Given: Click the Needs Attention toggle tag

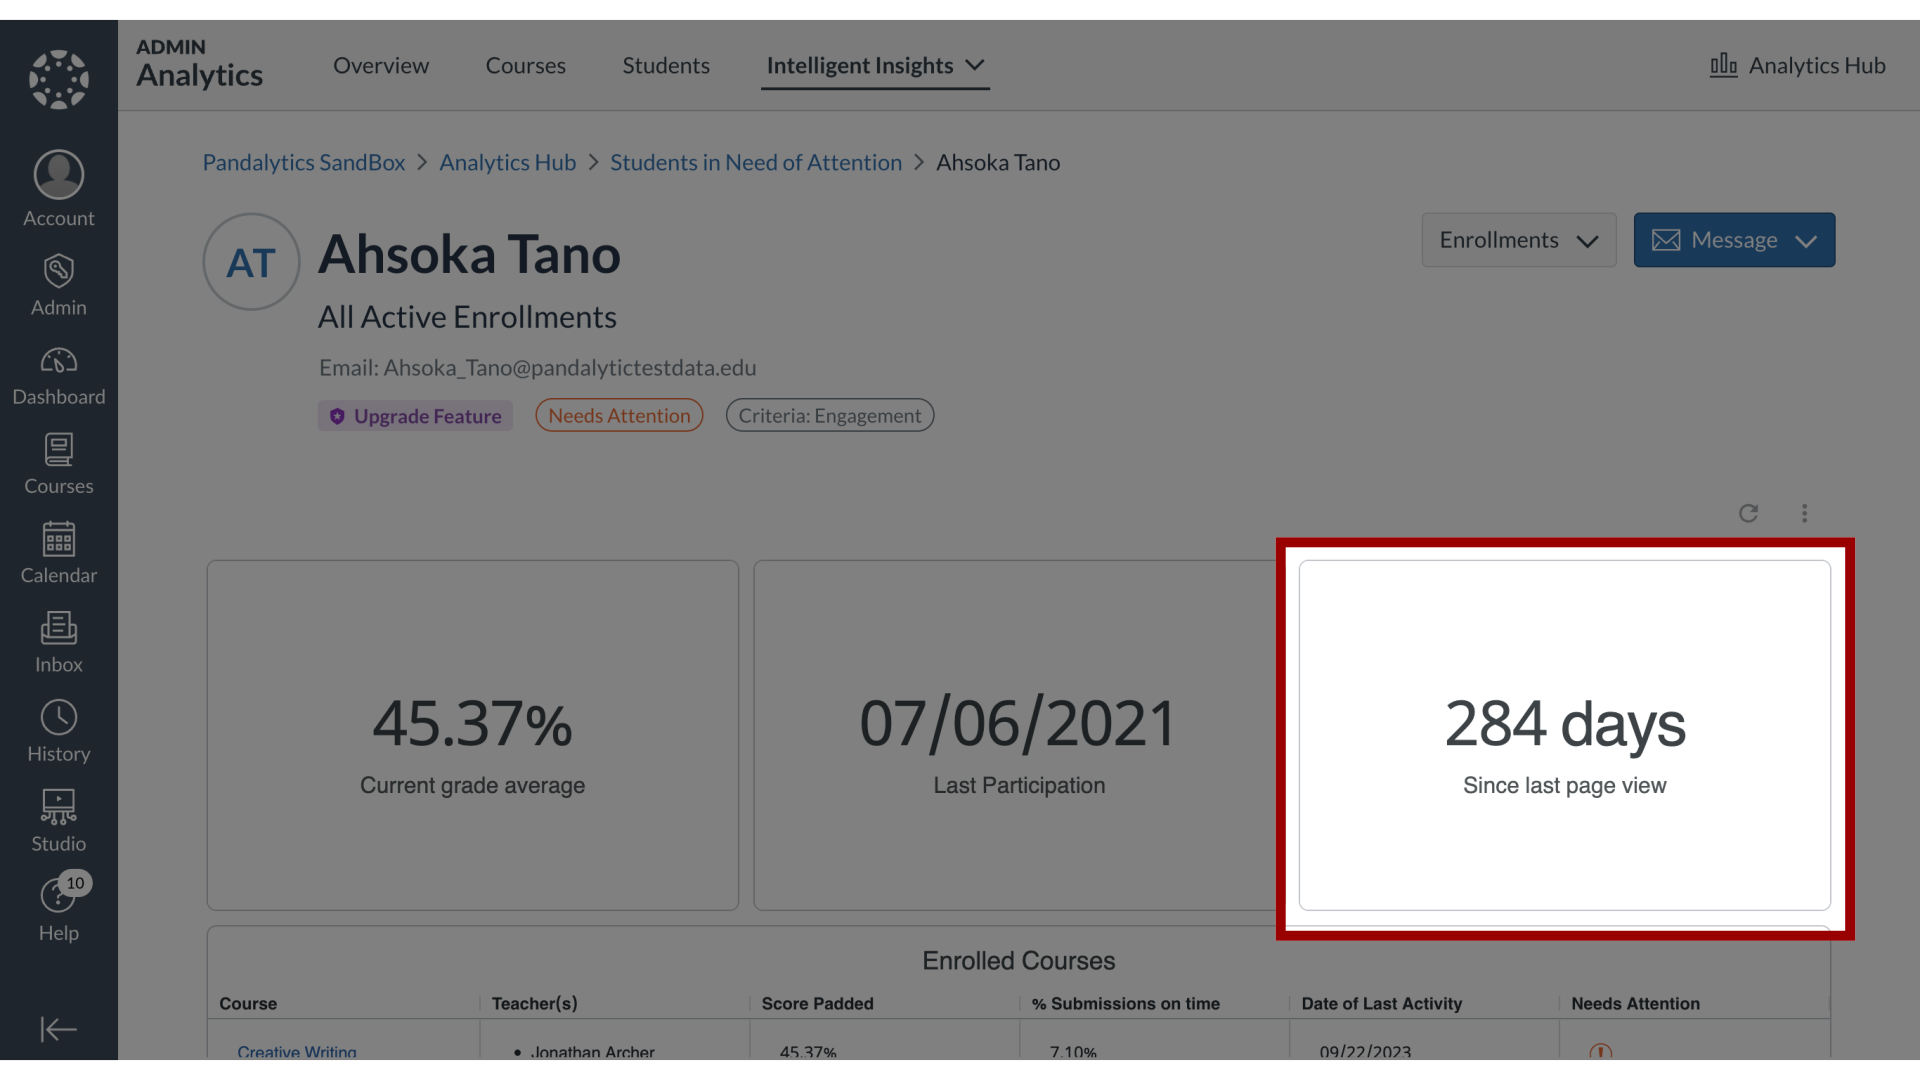Looking at the screenshot, I should click(x=620, y=414).
